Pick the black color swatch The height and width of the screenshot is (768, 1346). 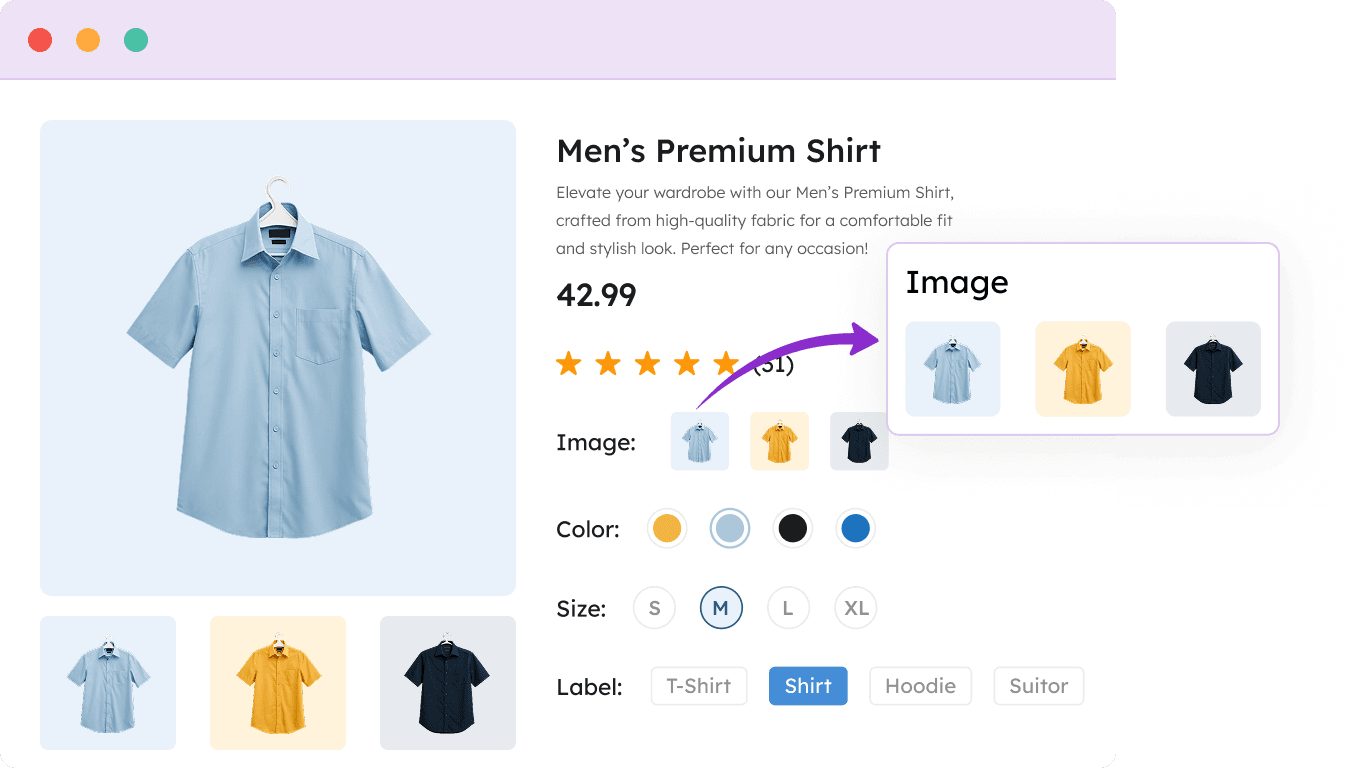tap(792, 528)
